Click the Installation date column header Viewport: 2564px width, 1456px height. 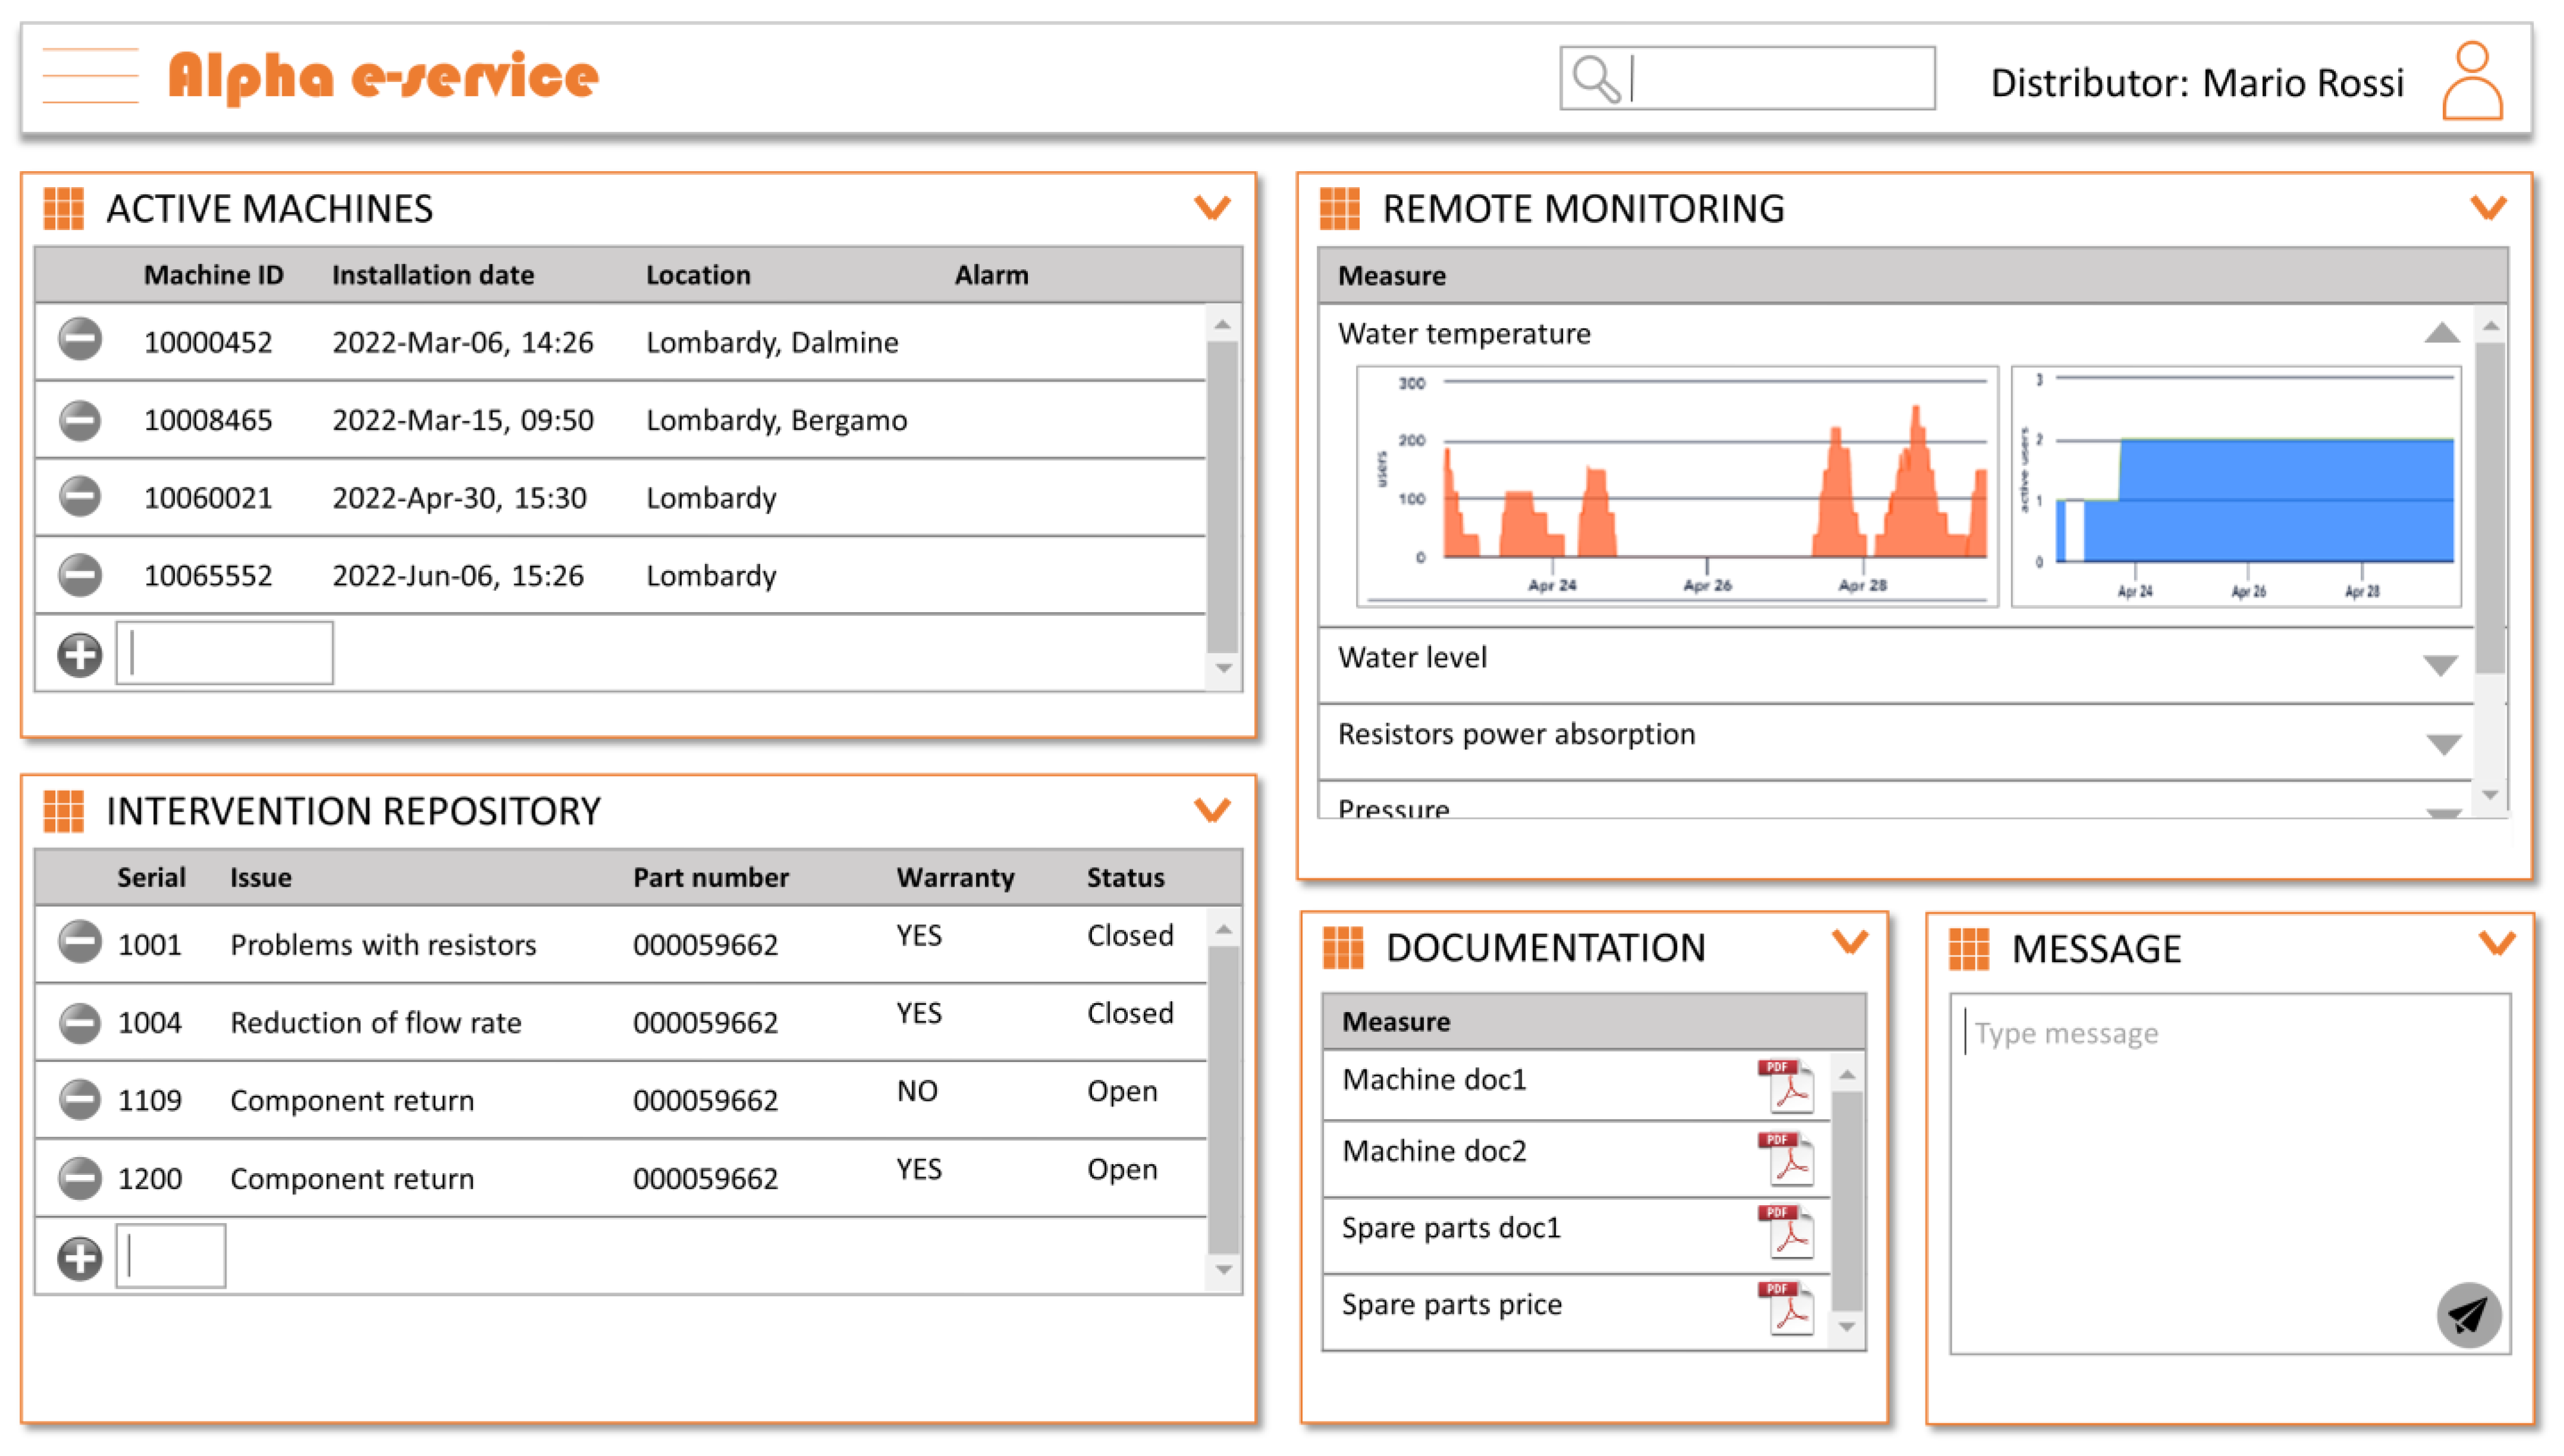pos(432,275)
